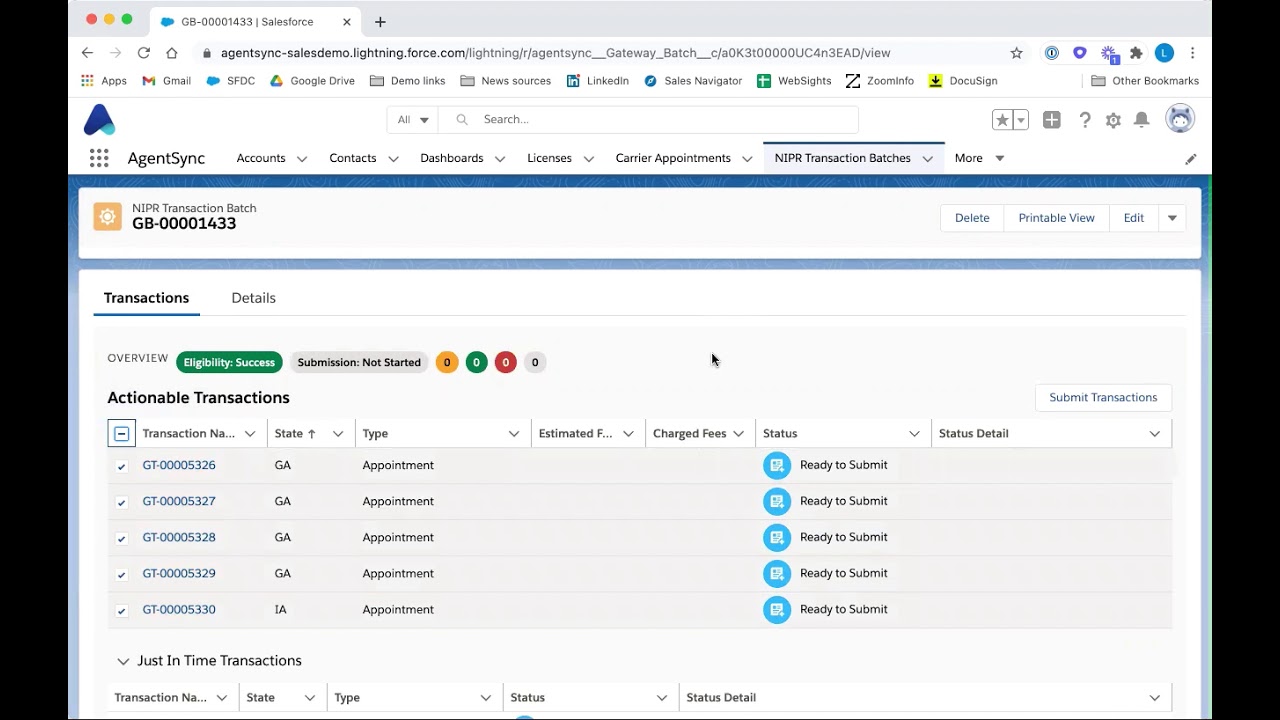
Task: Sort by the State column header
Action: pos(295,433)
